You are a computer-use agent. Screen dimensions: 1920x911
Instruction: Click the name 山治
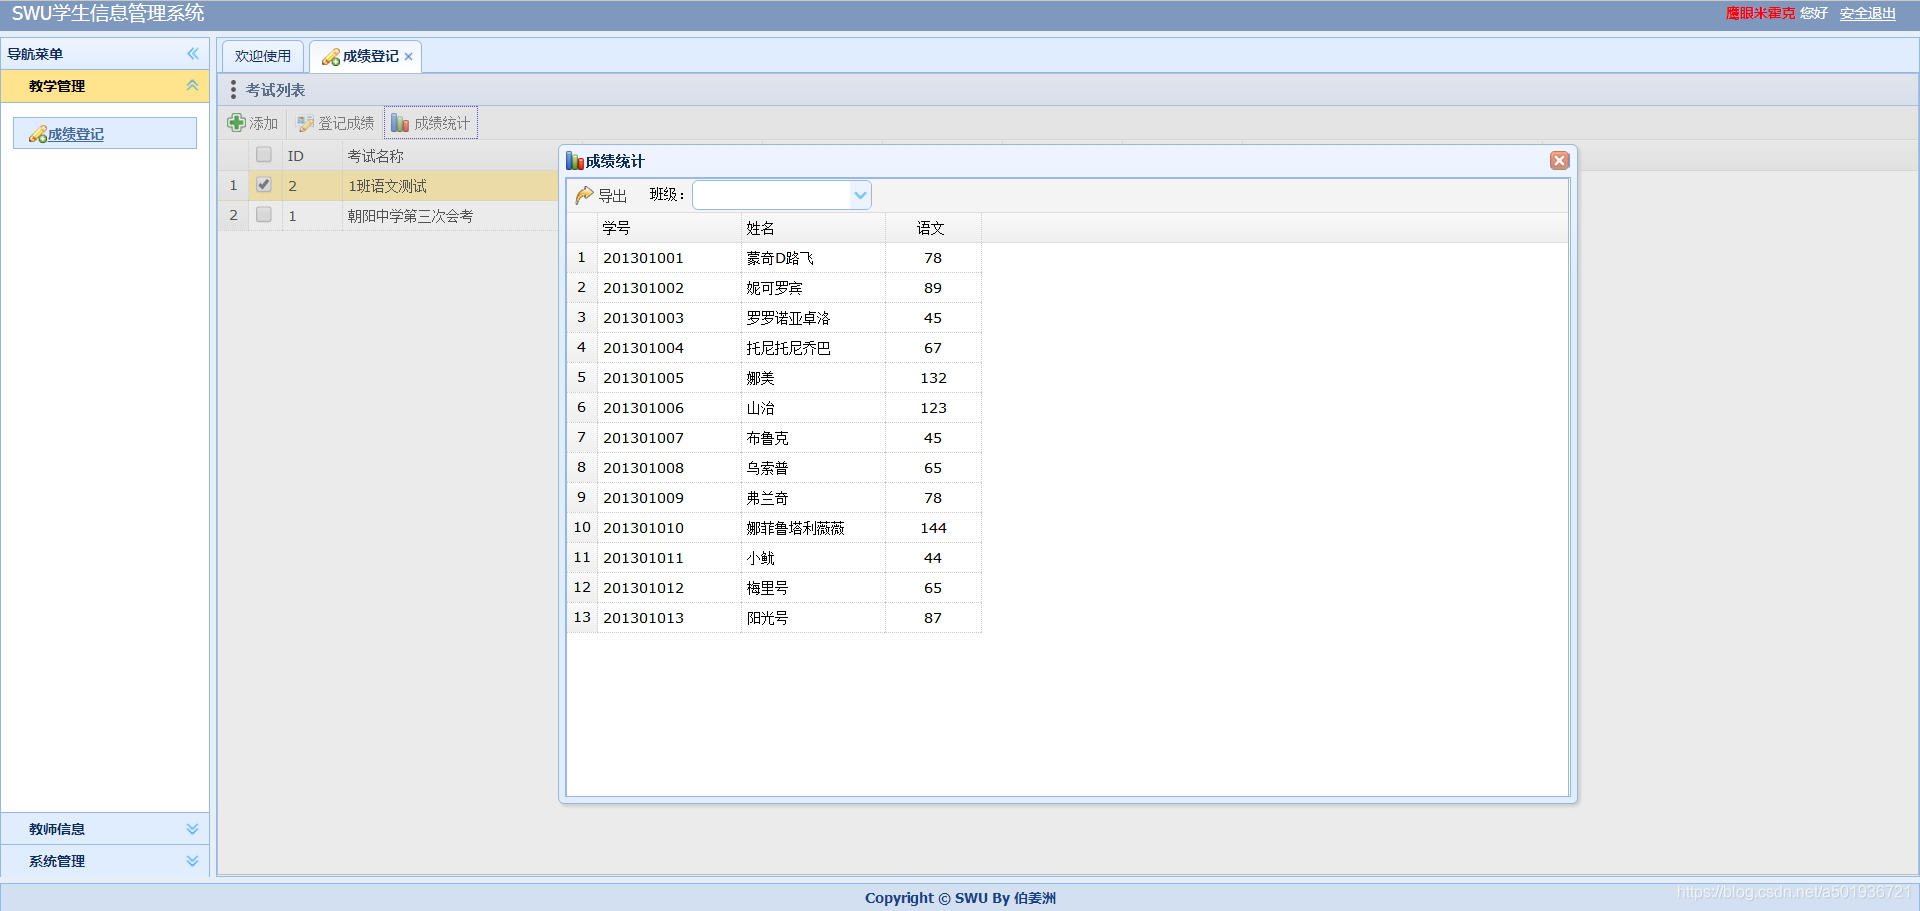[x=760, y=408]
